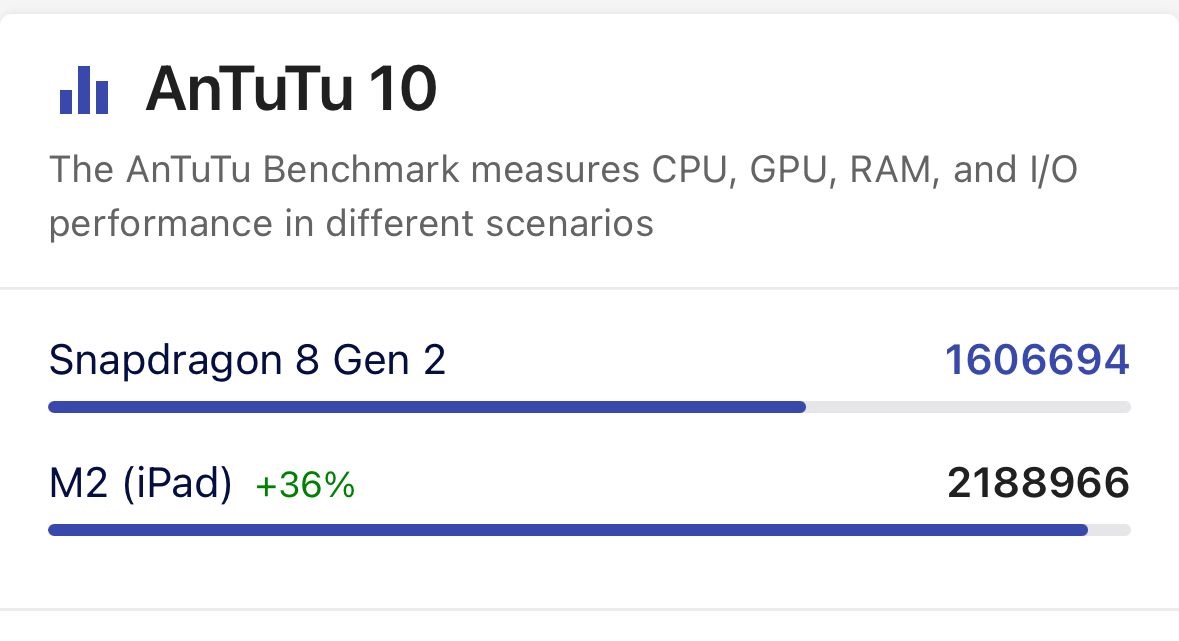The height and width of the screenshot is (641, 1179).
Task: Click the filled M2 (iPad) bar
Action: click(567, 530)
